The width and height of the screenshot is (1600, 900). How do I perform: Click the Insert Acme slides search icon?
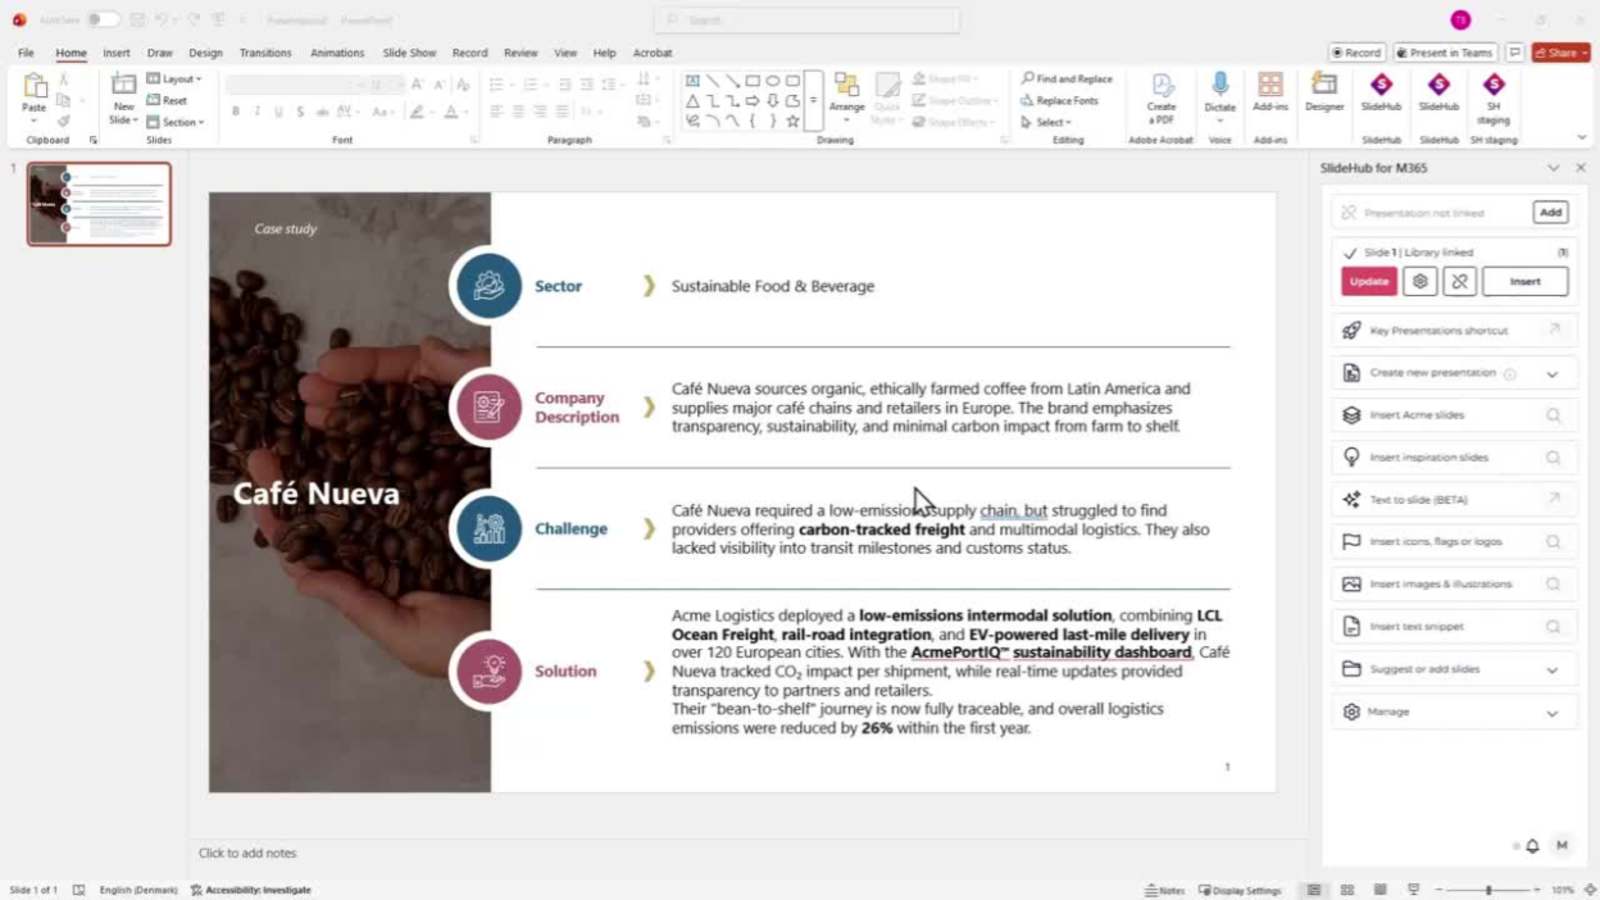(1553, 415)
